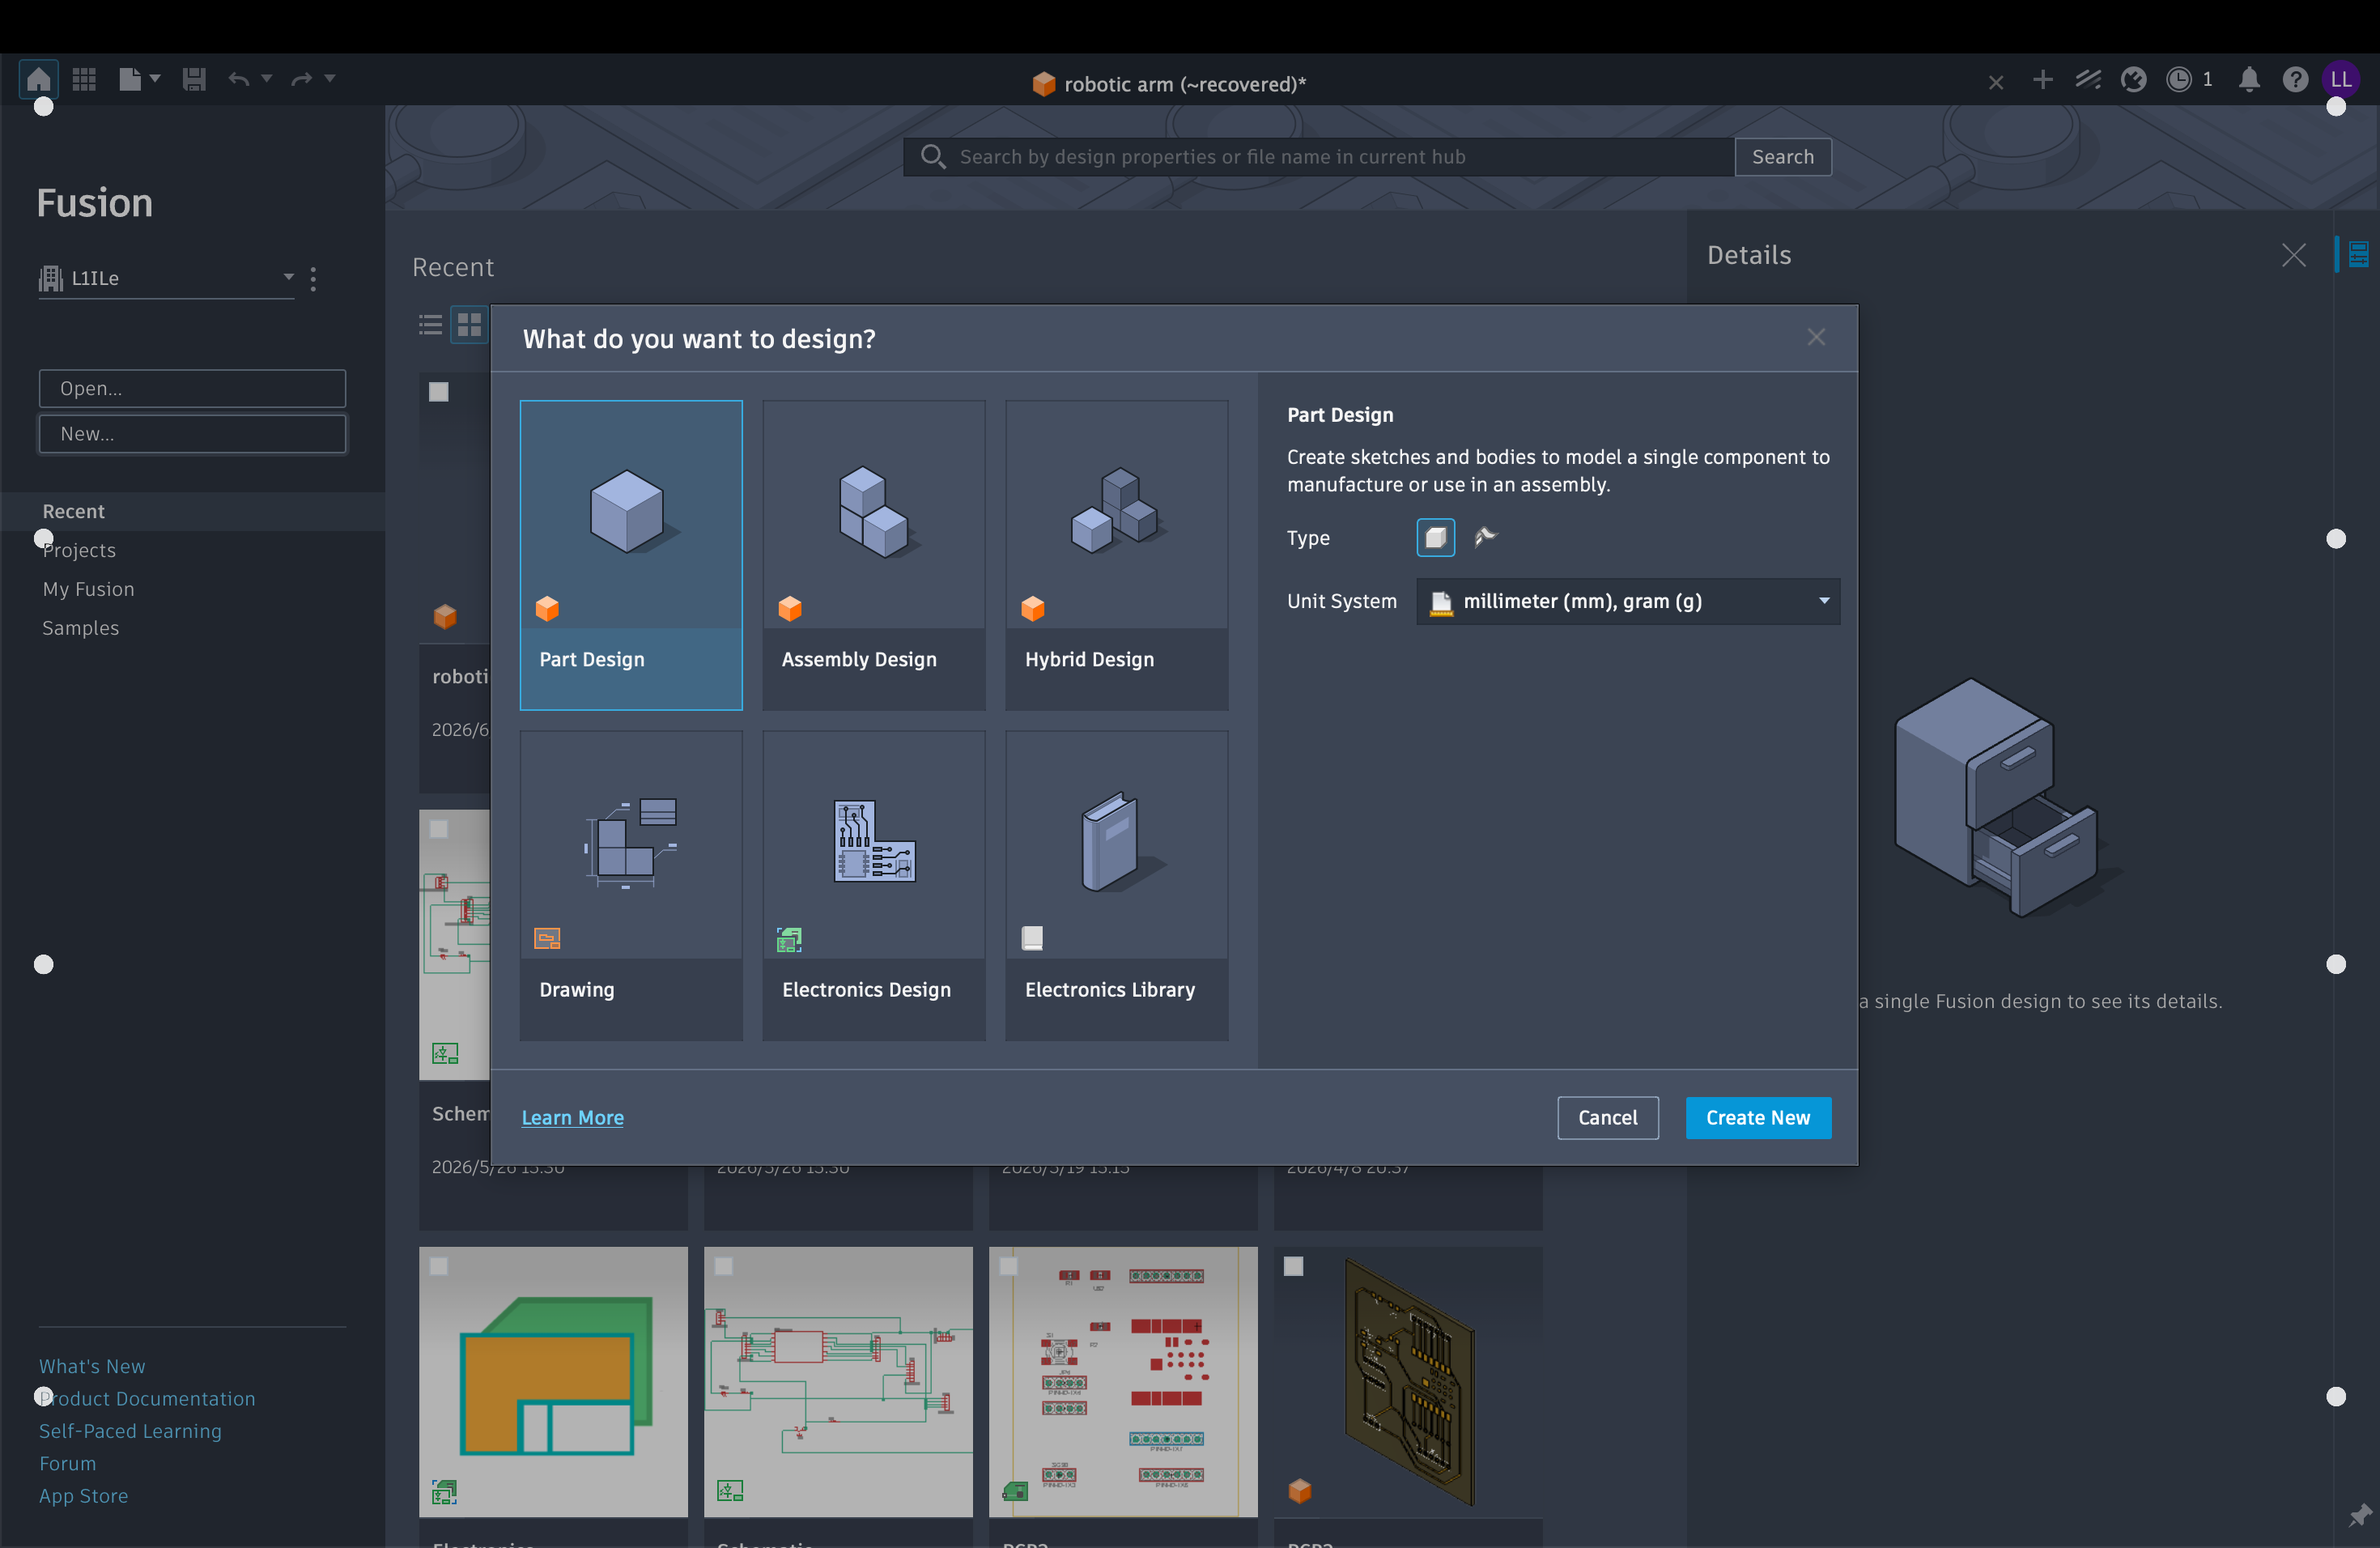Open the job status clock icon
Viewport: 2380px width, 1548px height.
tap(2179, 79)
